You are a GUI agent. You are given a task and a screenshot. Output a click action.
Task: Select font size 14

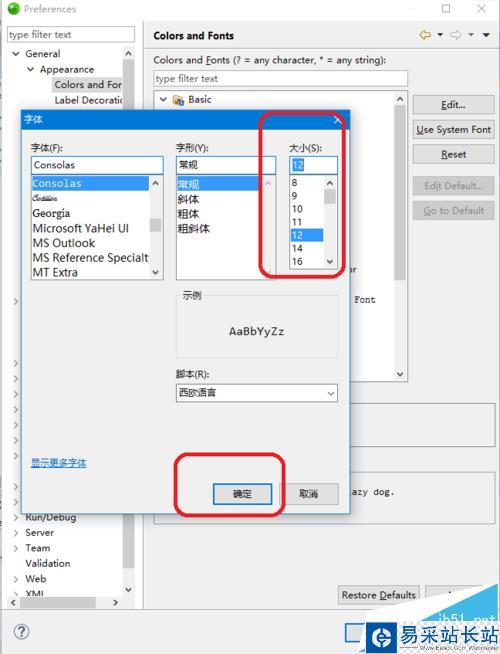tap(297, 249)
